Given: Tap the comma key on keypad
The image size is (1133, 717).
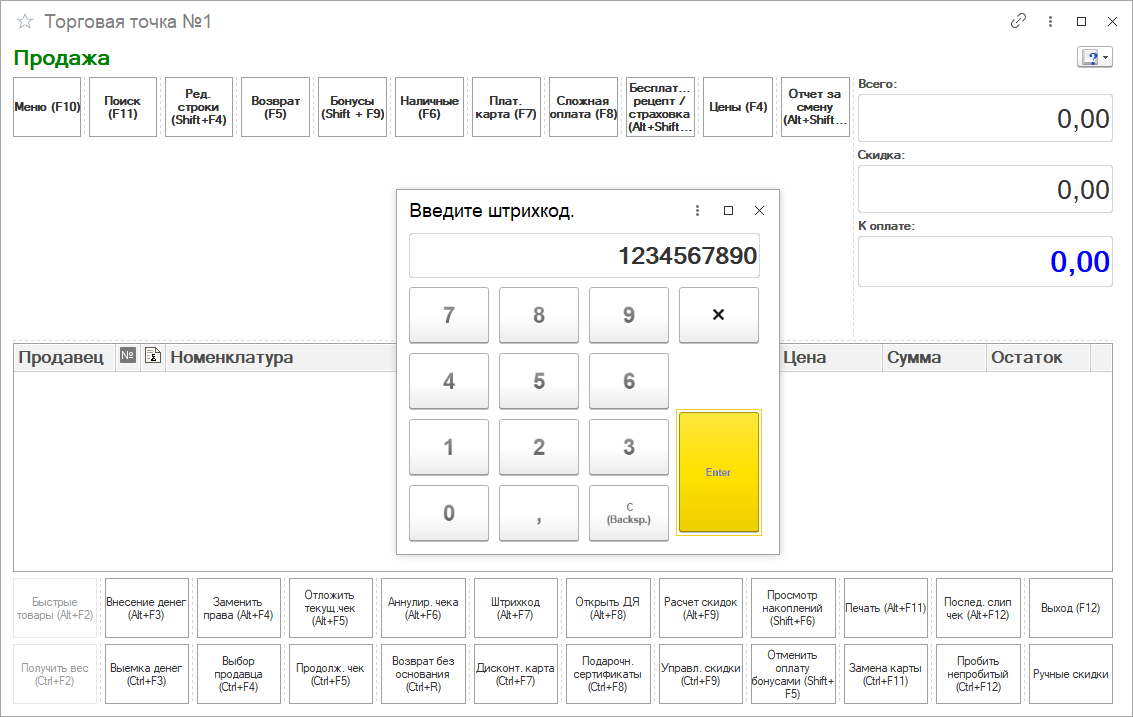Looking at the screenshot, I should 539,513.
